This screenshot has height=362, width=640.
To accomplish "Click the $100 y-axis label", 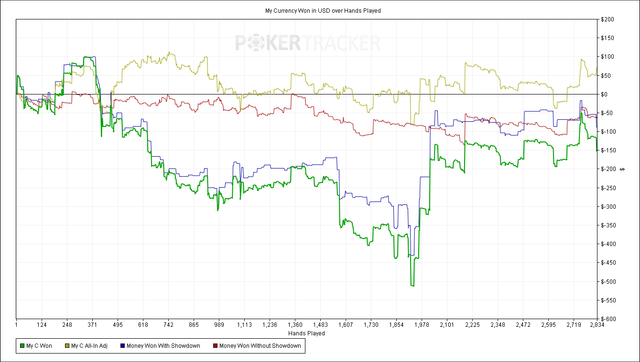I will coord(607,57).
